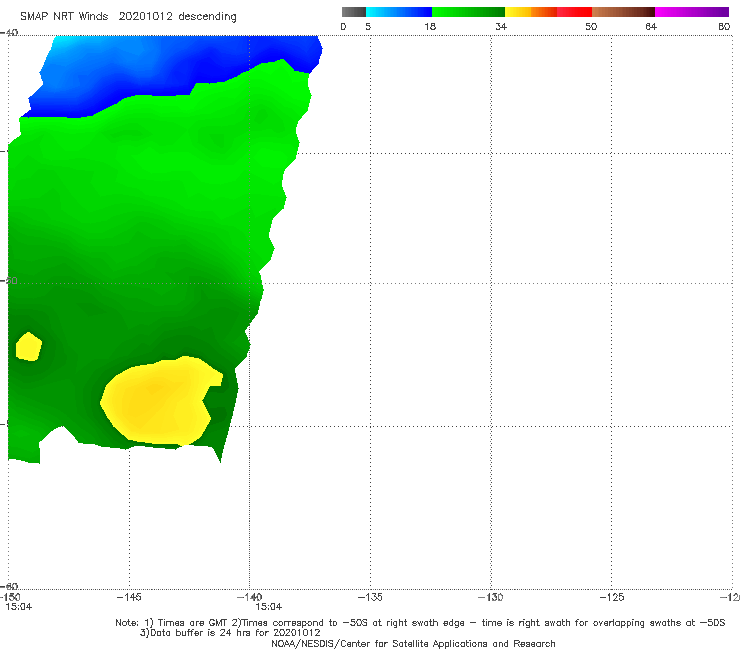Image resolution: width=740 pixels, height=650 pixels.
Task: Select the red segment of the color bar
Action: pos(574,12)
